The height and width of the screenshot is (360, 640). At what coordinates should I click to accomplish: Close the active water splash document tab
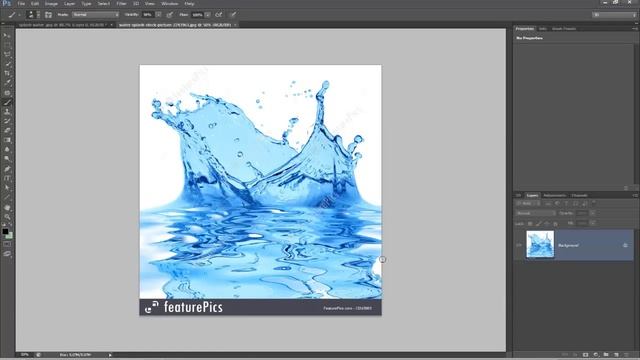coord(236,25)
